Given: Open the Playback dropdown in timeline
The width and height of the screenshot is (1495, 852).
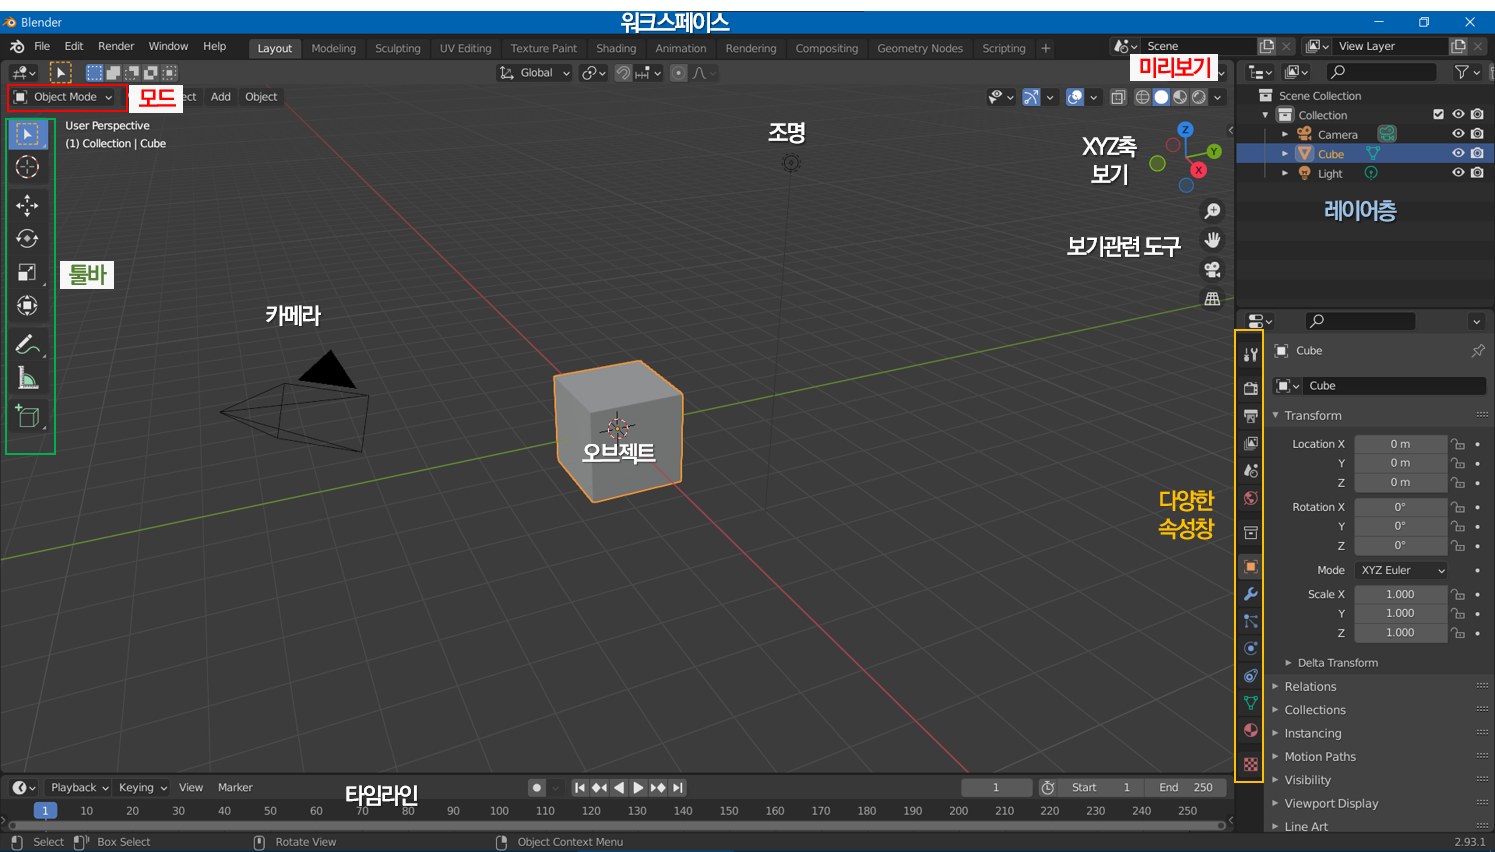Looking at the screenshot, I should 80,788.
